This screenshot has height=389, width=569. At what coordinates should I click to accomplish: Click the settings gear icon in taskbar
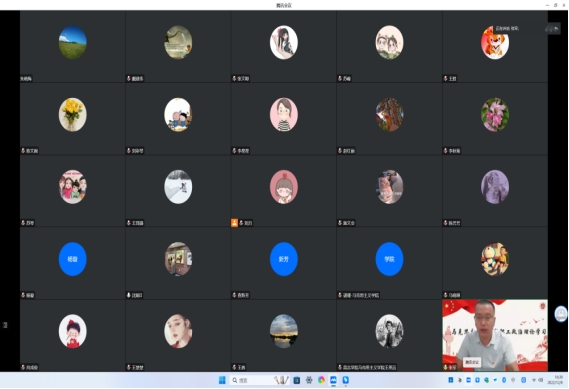tap(309, 380)
